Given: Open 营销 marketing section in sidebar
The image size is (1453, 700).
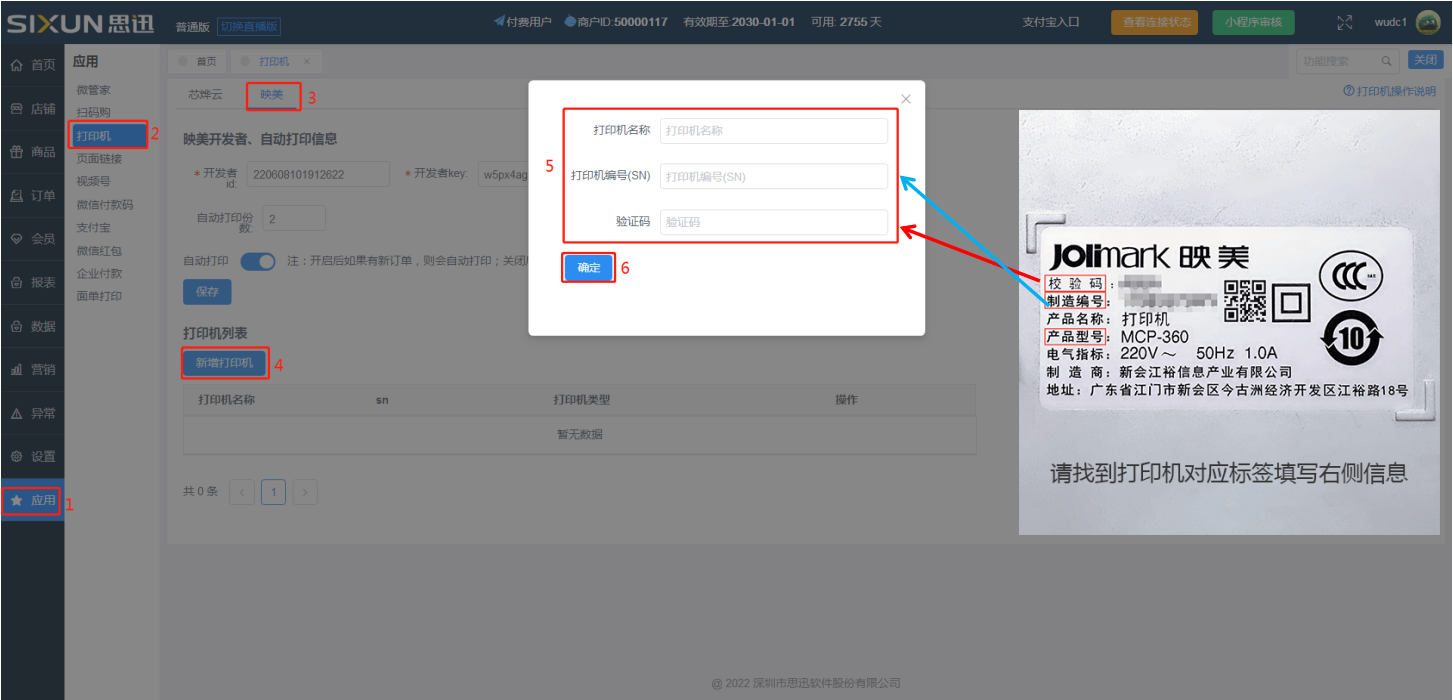Looking at the screenshot, I should coord(32,370).
